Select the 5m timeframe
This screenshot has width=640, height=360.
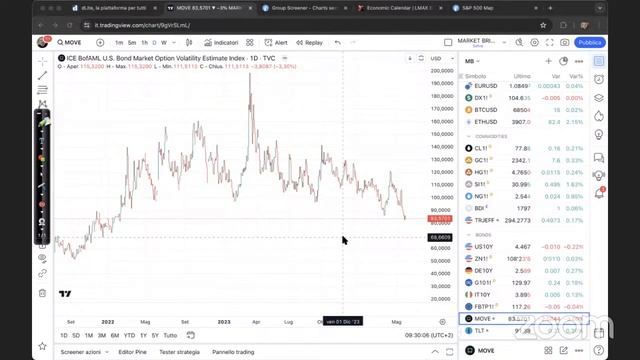click(132, 42)
